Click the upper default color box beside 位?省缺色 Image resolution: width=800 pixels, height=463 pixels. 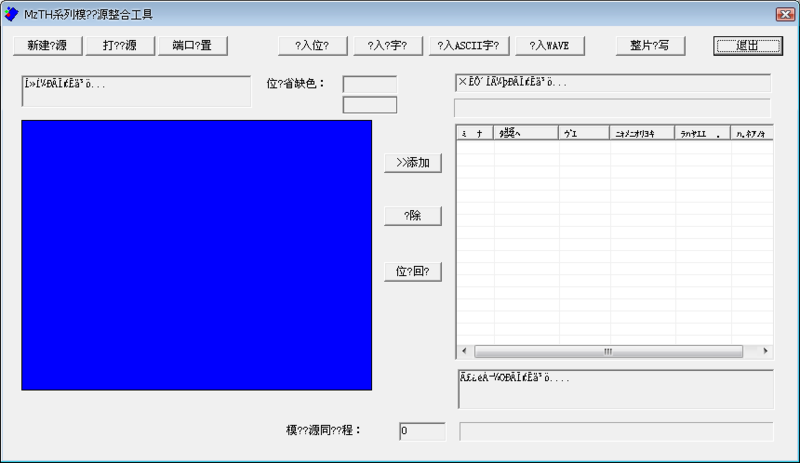[370, 84]
